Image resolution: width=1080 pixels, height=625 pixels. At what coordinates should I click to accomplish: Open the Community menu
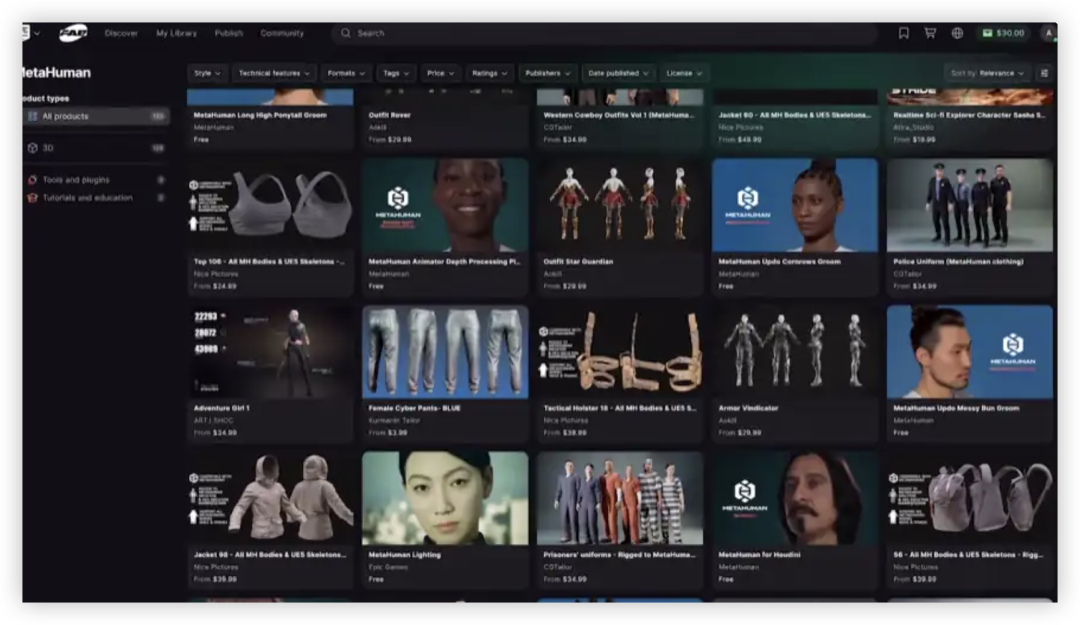282,33
